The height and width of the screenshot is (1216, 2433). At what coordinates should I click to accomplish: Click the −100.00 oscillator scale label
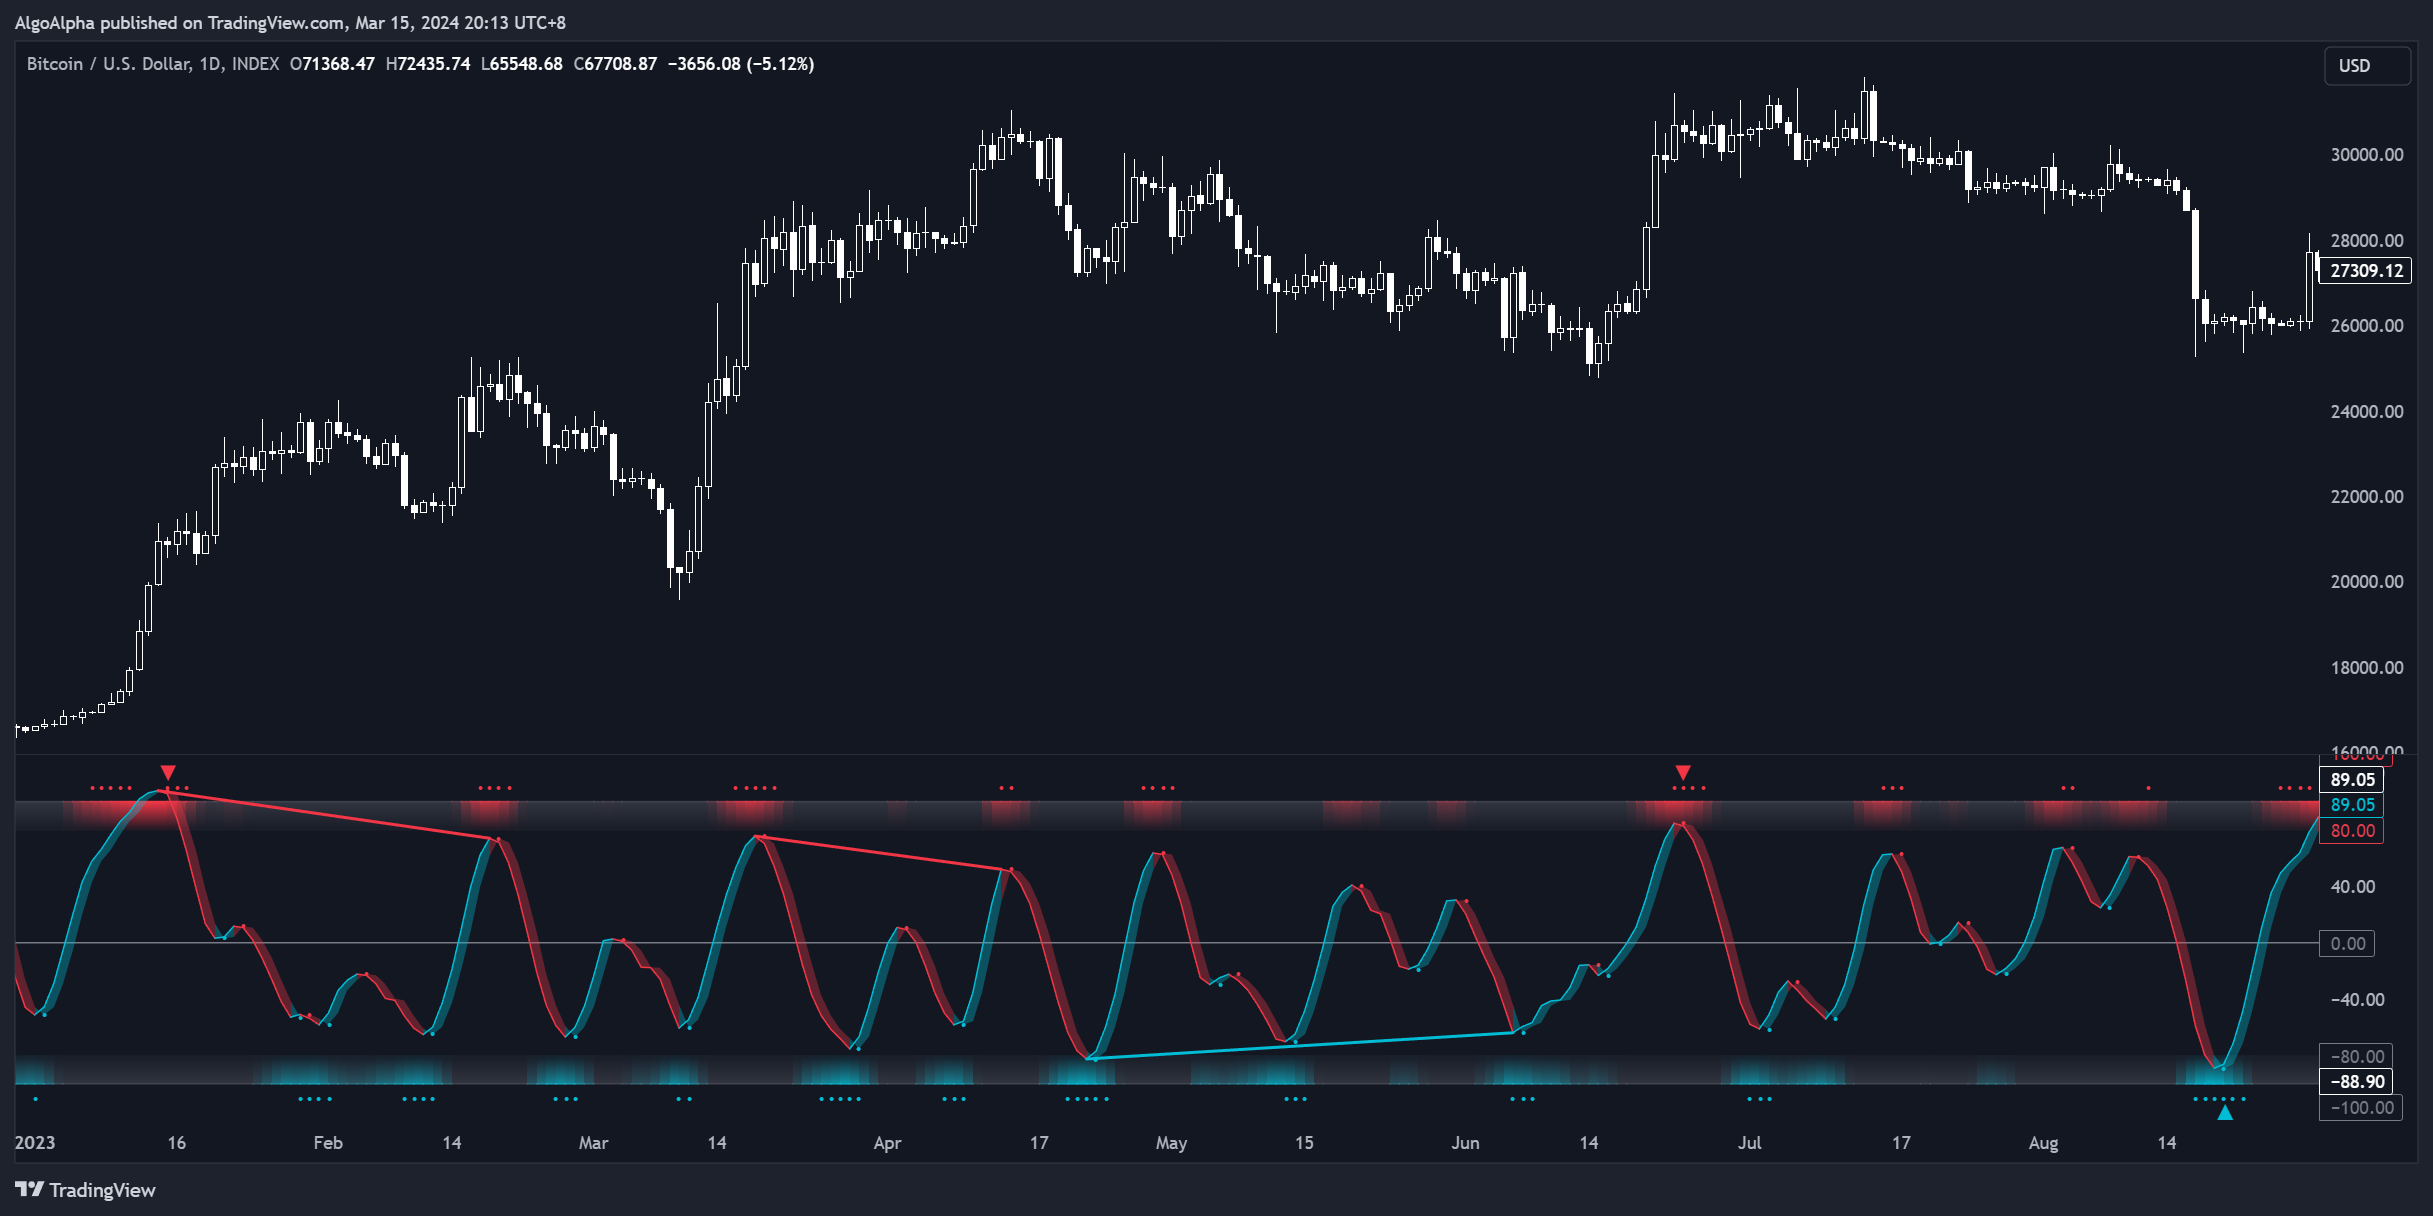(x=2361, y=1107)
